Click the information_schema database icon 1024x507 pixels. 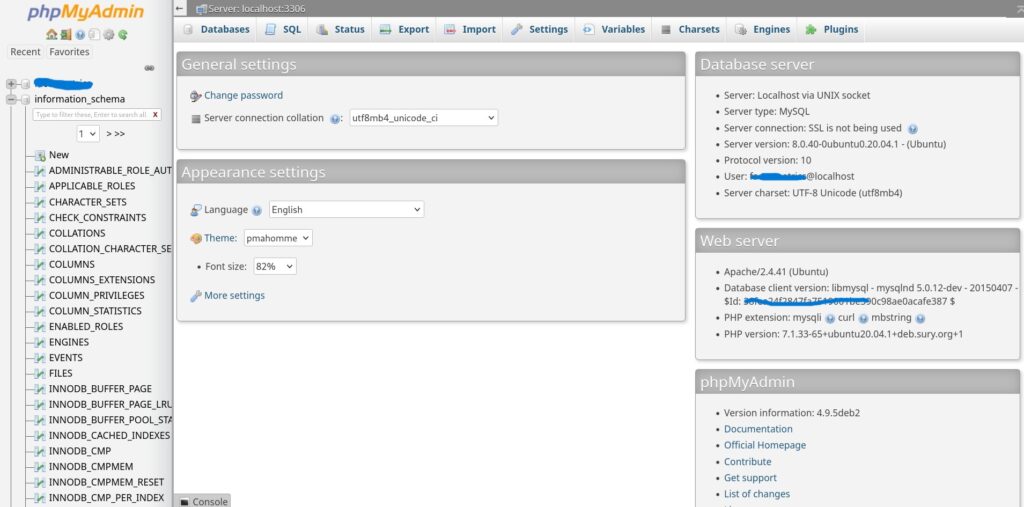(x=25, y=99)
